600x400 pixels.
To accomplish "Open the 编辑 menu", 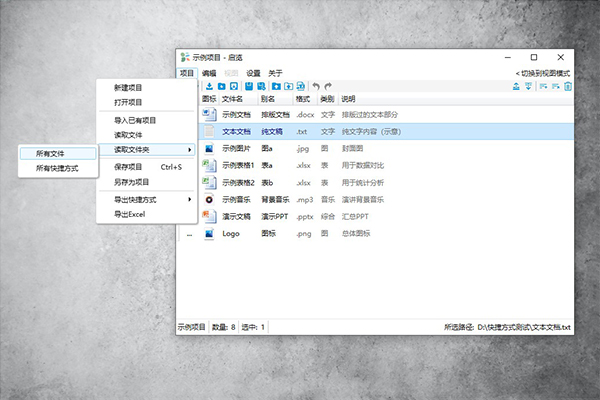I will (209, 73).
